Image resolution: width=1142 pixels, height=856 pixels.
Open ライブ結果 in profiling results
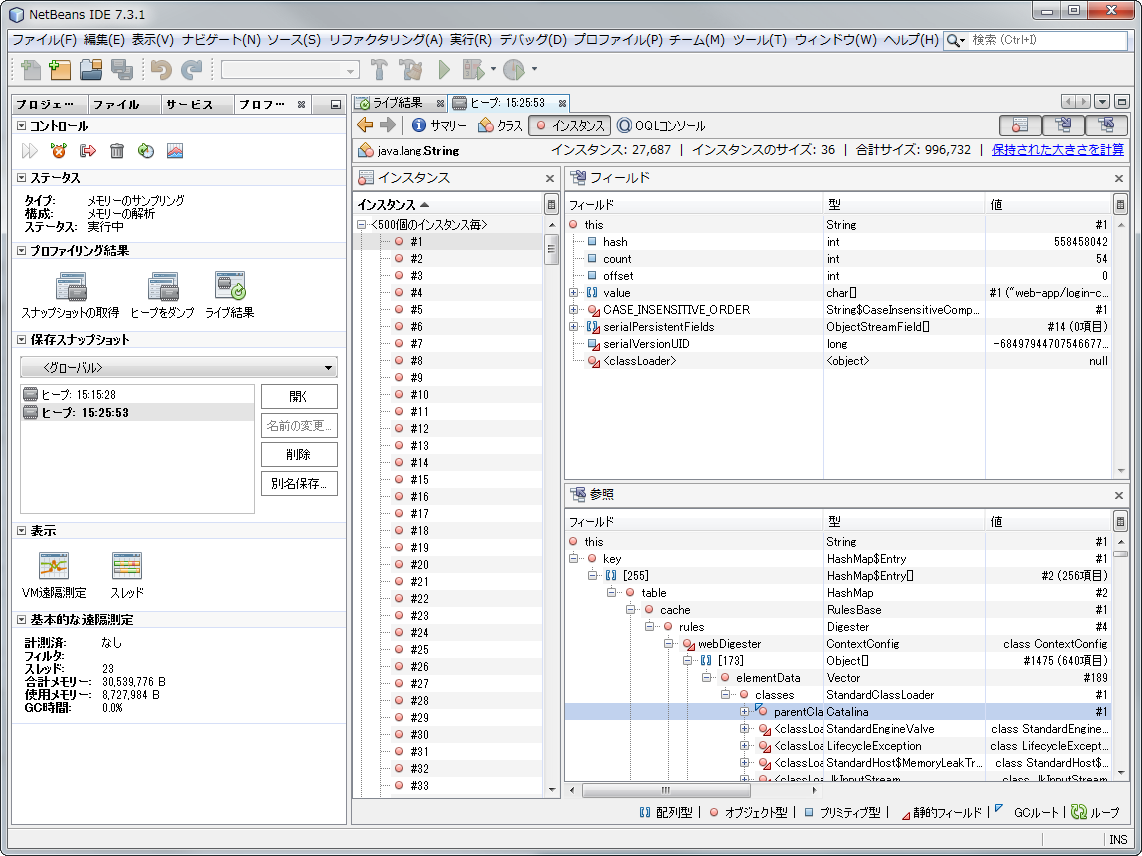click(x=229, y=295)
